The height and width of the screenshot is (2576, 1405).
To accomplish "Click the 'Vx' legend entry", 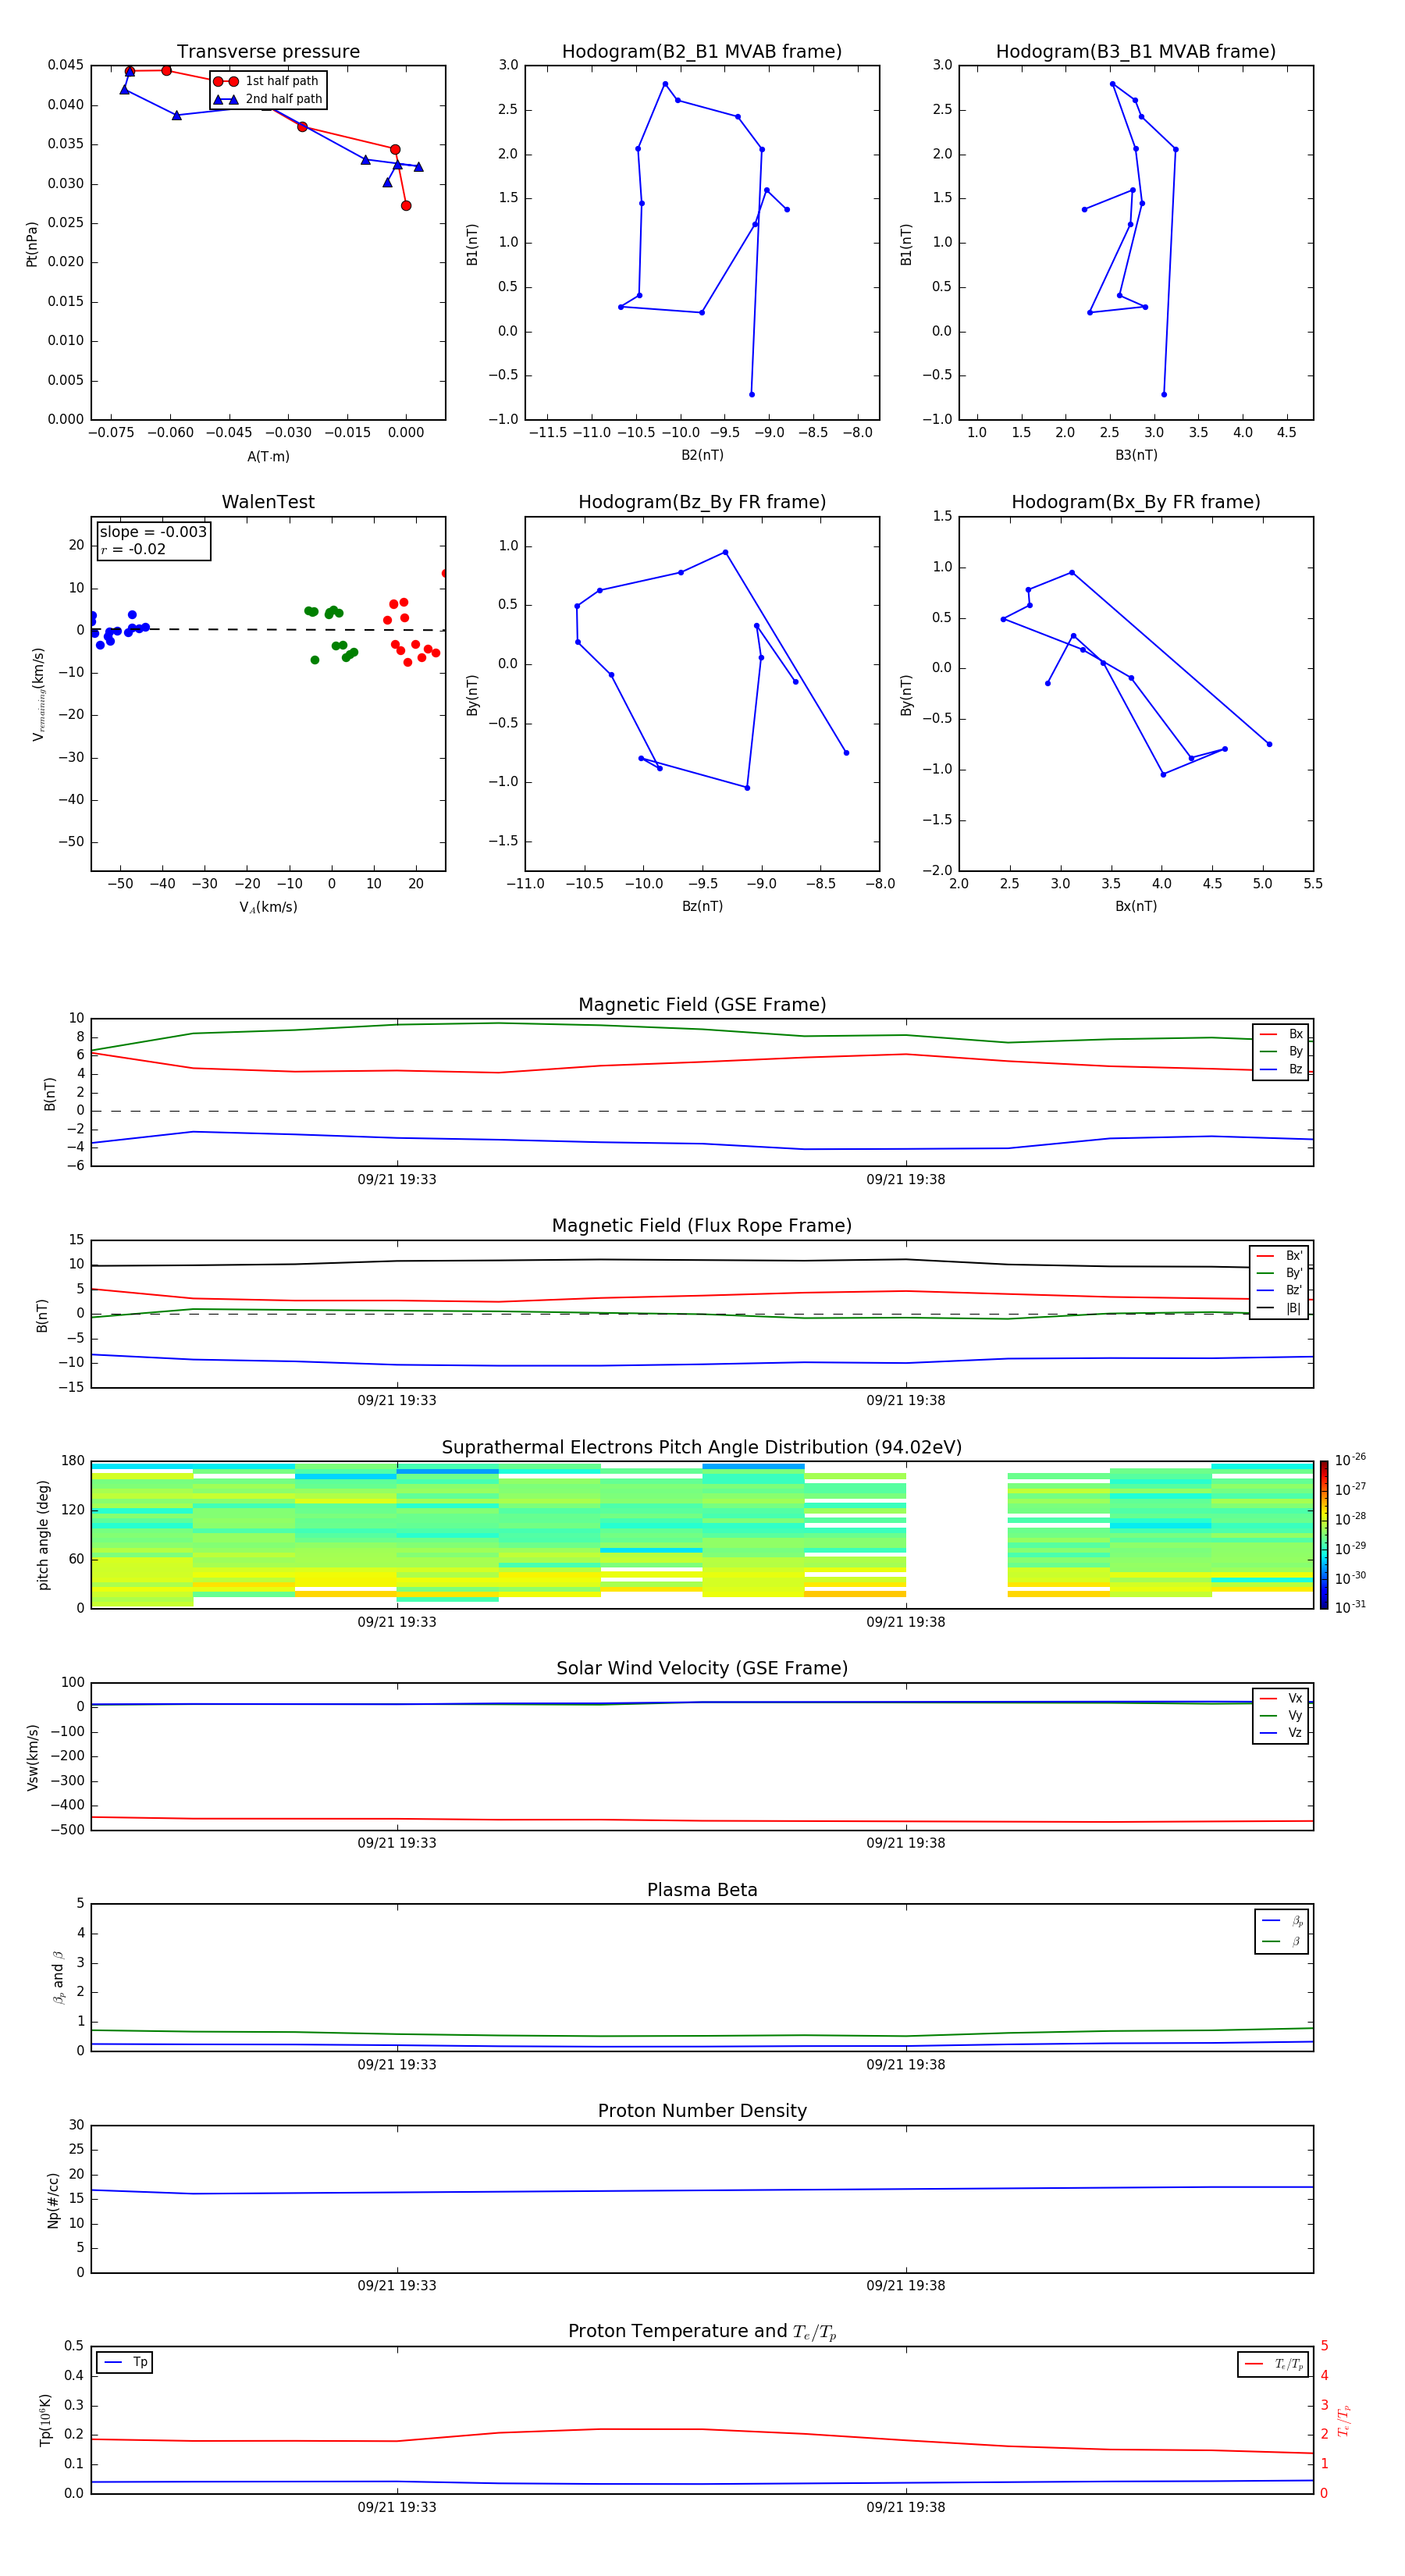I will [x=1281, y=1698].
